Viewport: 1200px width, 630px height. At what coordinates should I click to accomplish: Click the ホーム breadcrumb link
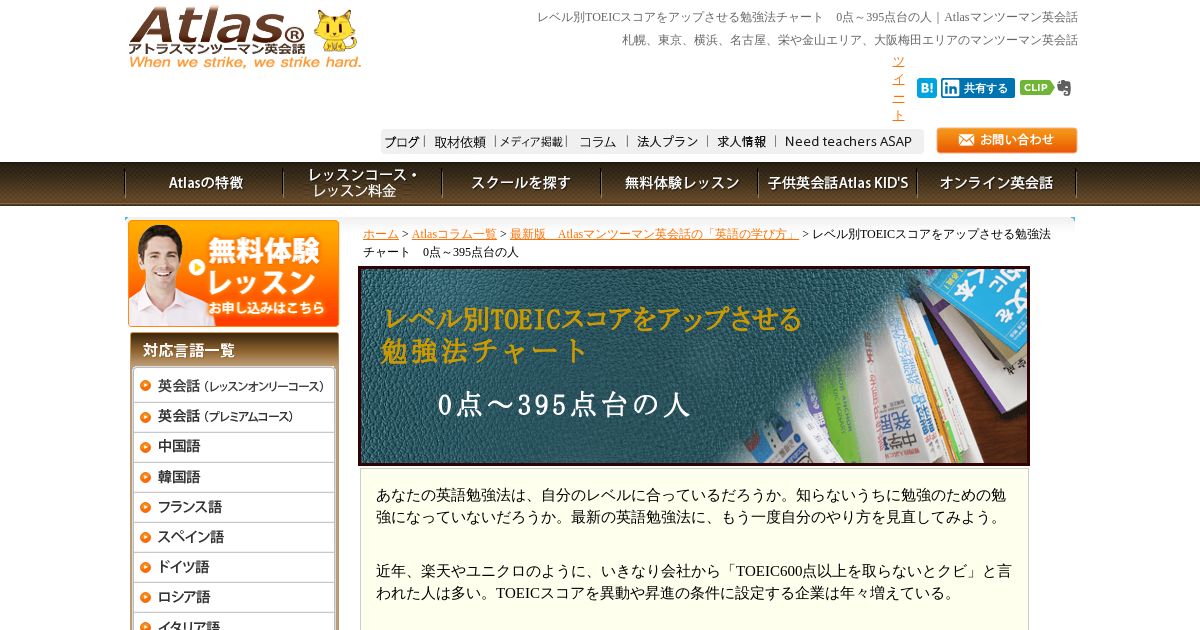[x=381, y=234]
